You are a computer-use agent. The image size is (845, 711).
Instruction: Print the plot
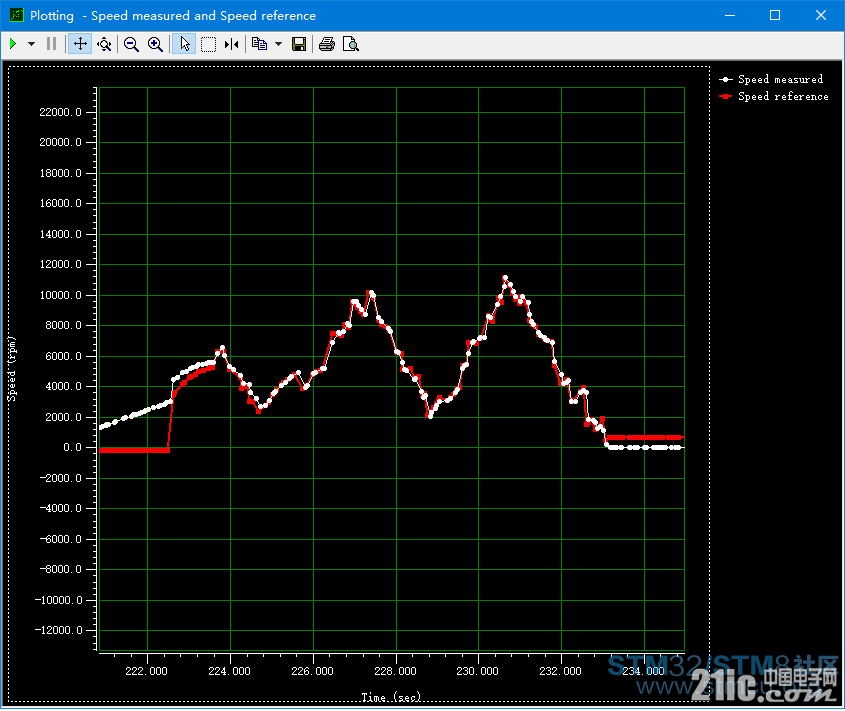point(327,44)
